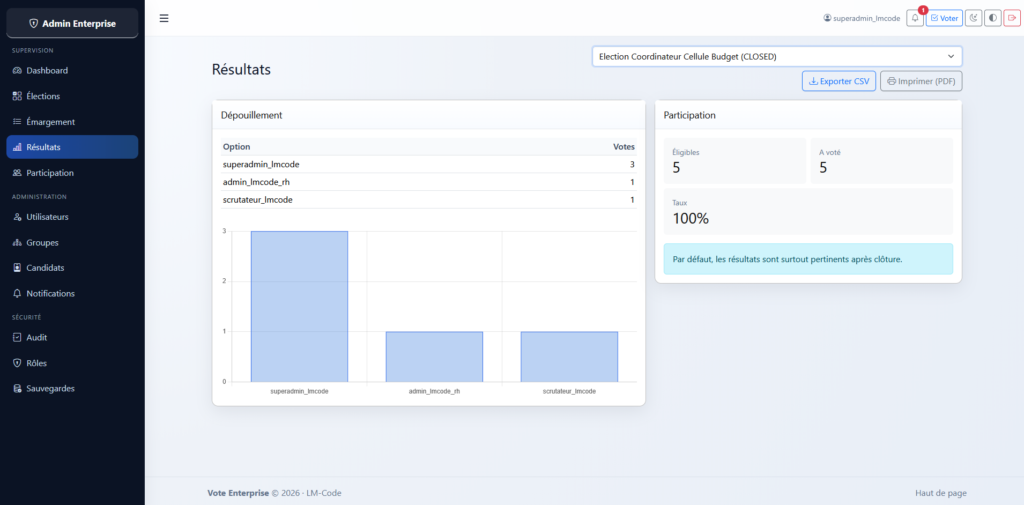Open Groupes in the sidebar

pyautogui.click(x=42, y=242)
